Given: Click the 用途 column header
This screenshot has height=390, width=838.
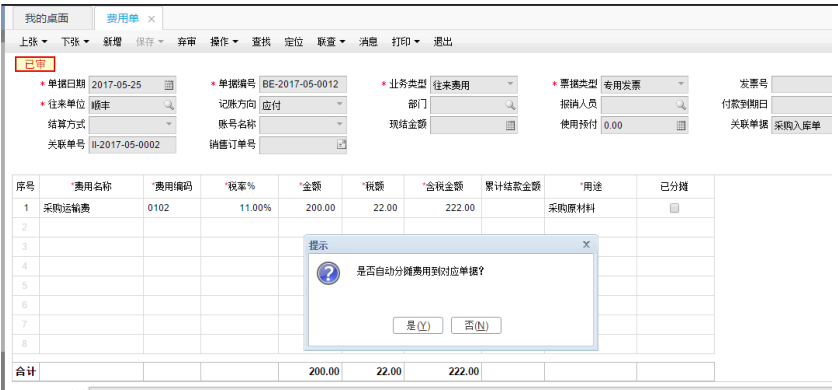Looking at the screenshot, I should click(591, 186).
